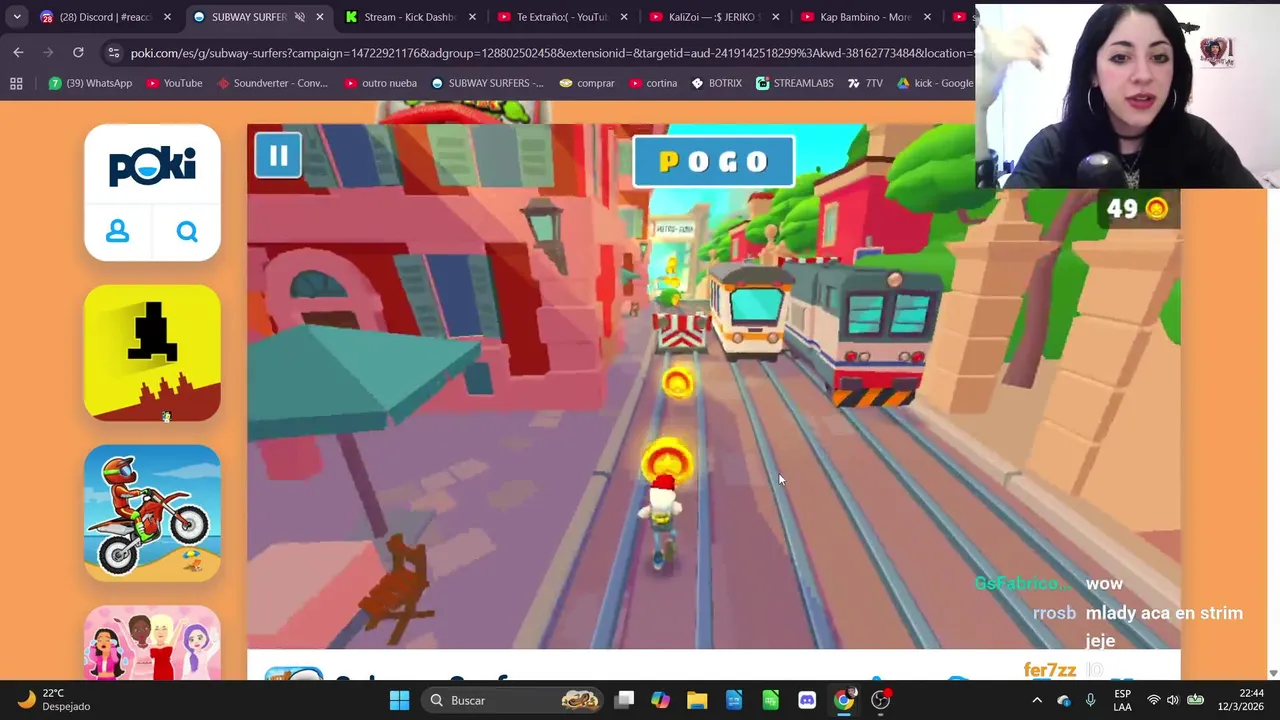Viewport: 1280px width, 720px height.
Task: Switch the ESP LAA input language
Action: (x=1123, y=700)
